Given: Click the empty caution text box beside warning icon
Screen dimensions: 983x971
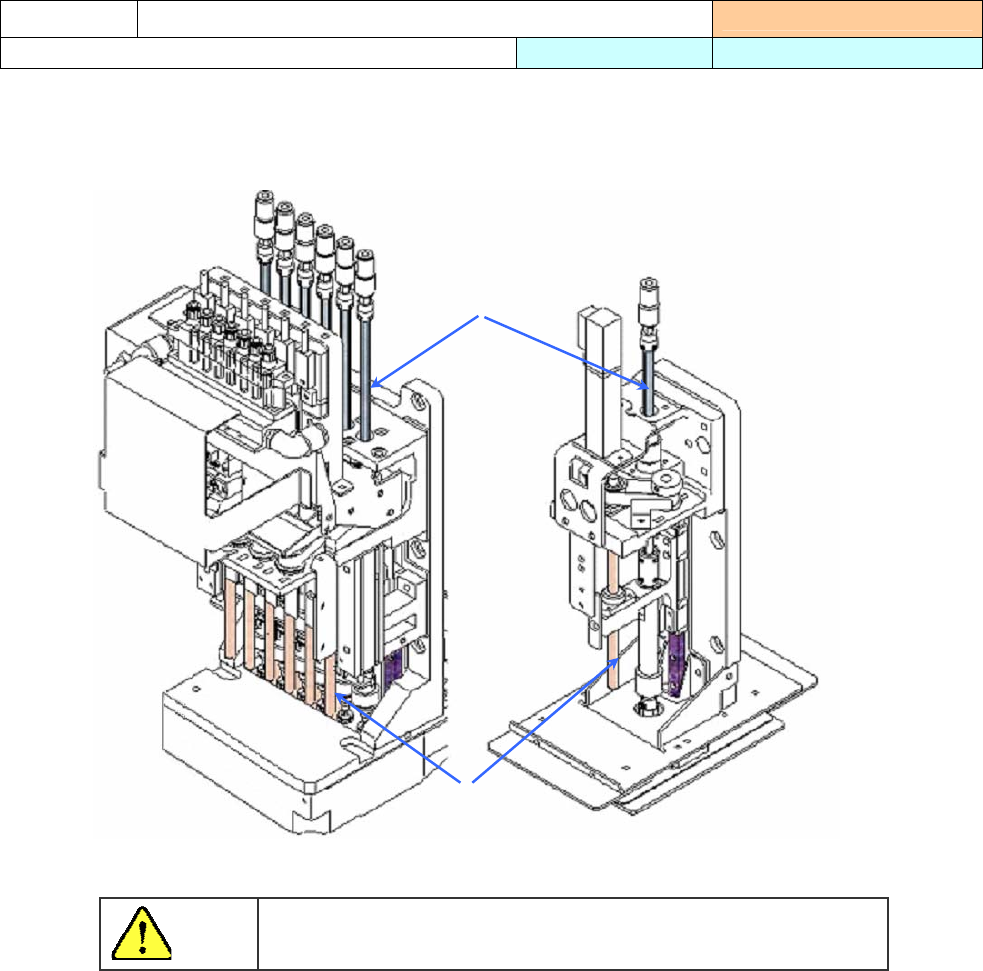Looking at the screenshot, I should point(573,934).
